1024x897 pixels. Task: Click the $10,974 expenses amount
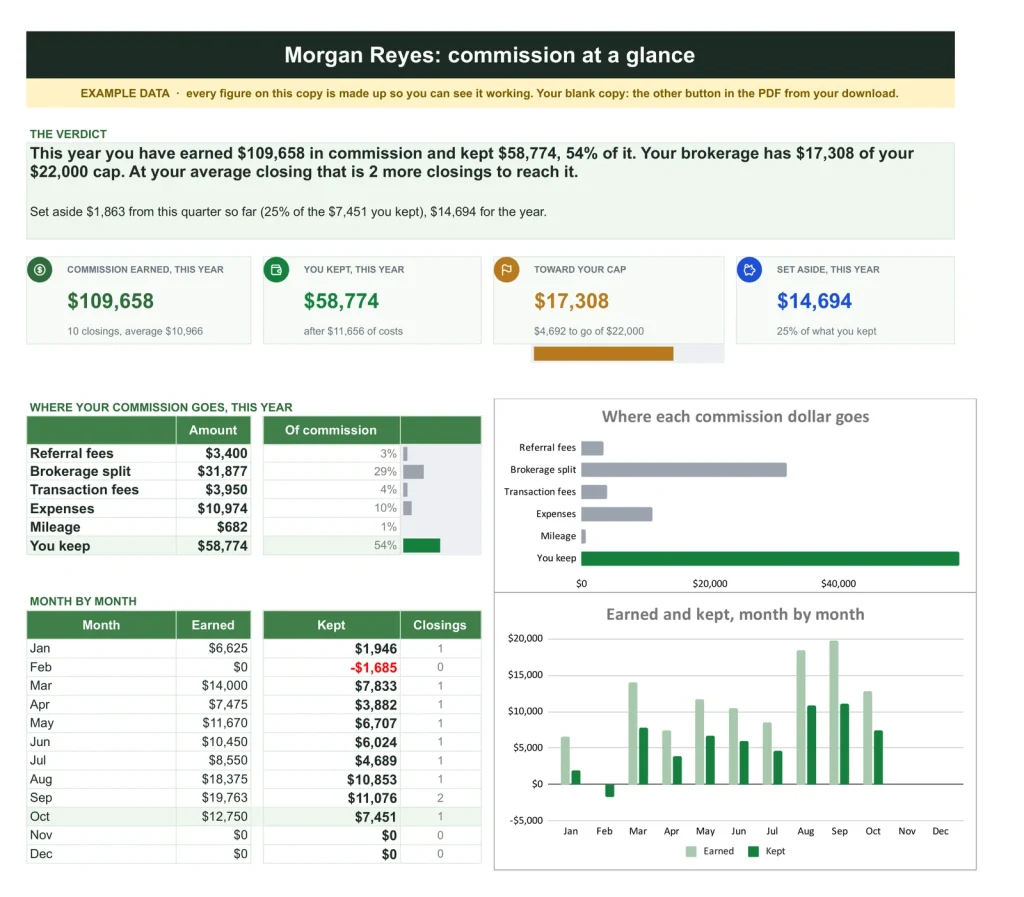[222, 509]
